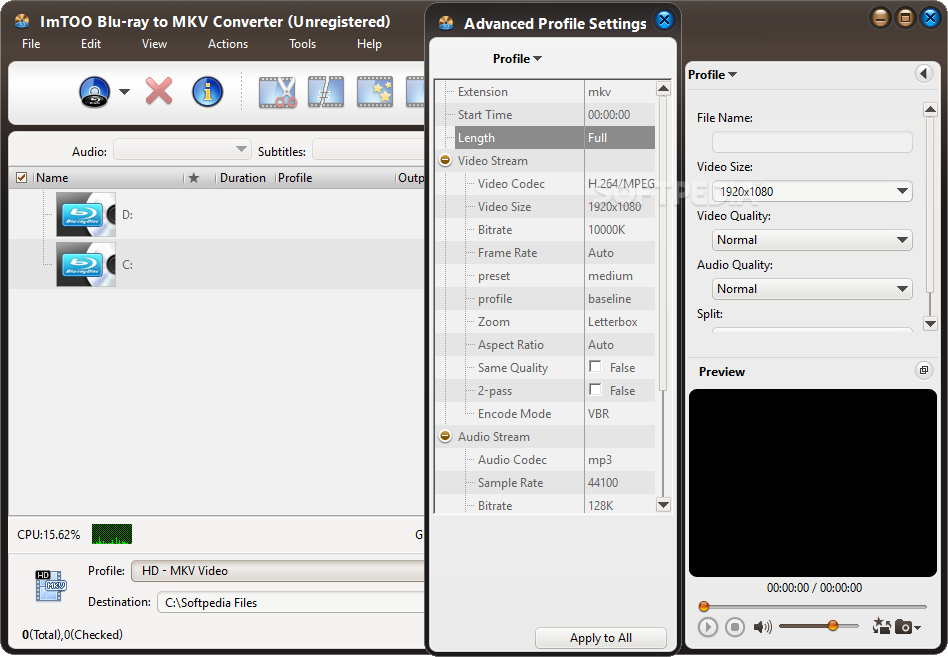Click the Zoom Letterbox value
Image resolution: width=948 pixels, height=657 pixels.
click(x=620, y=322)
